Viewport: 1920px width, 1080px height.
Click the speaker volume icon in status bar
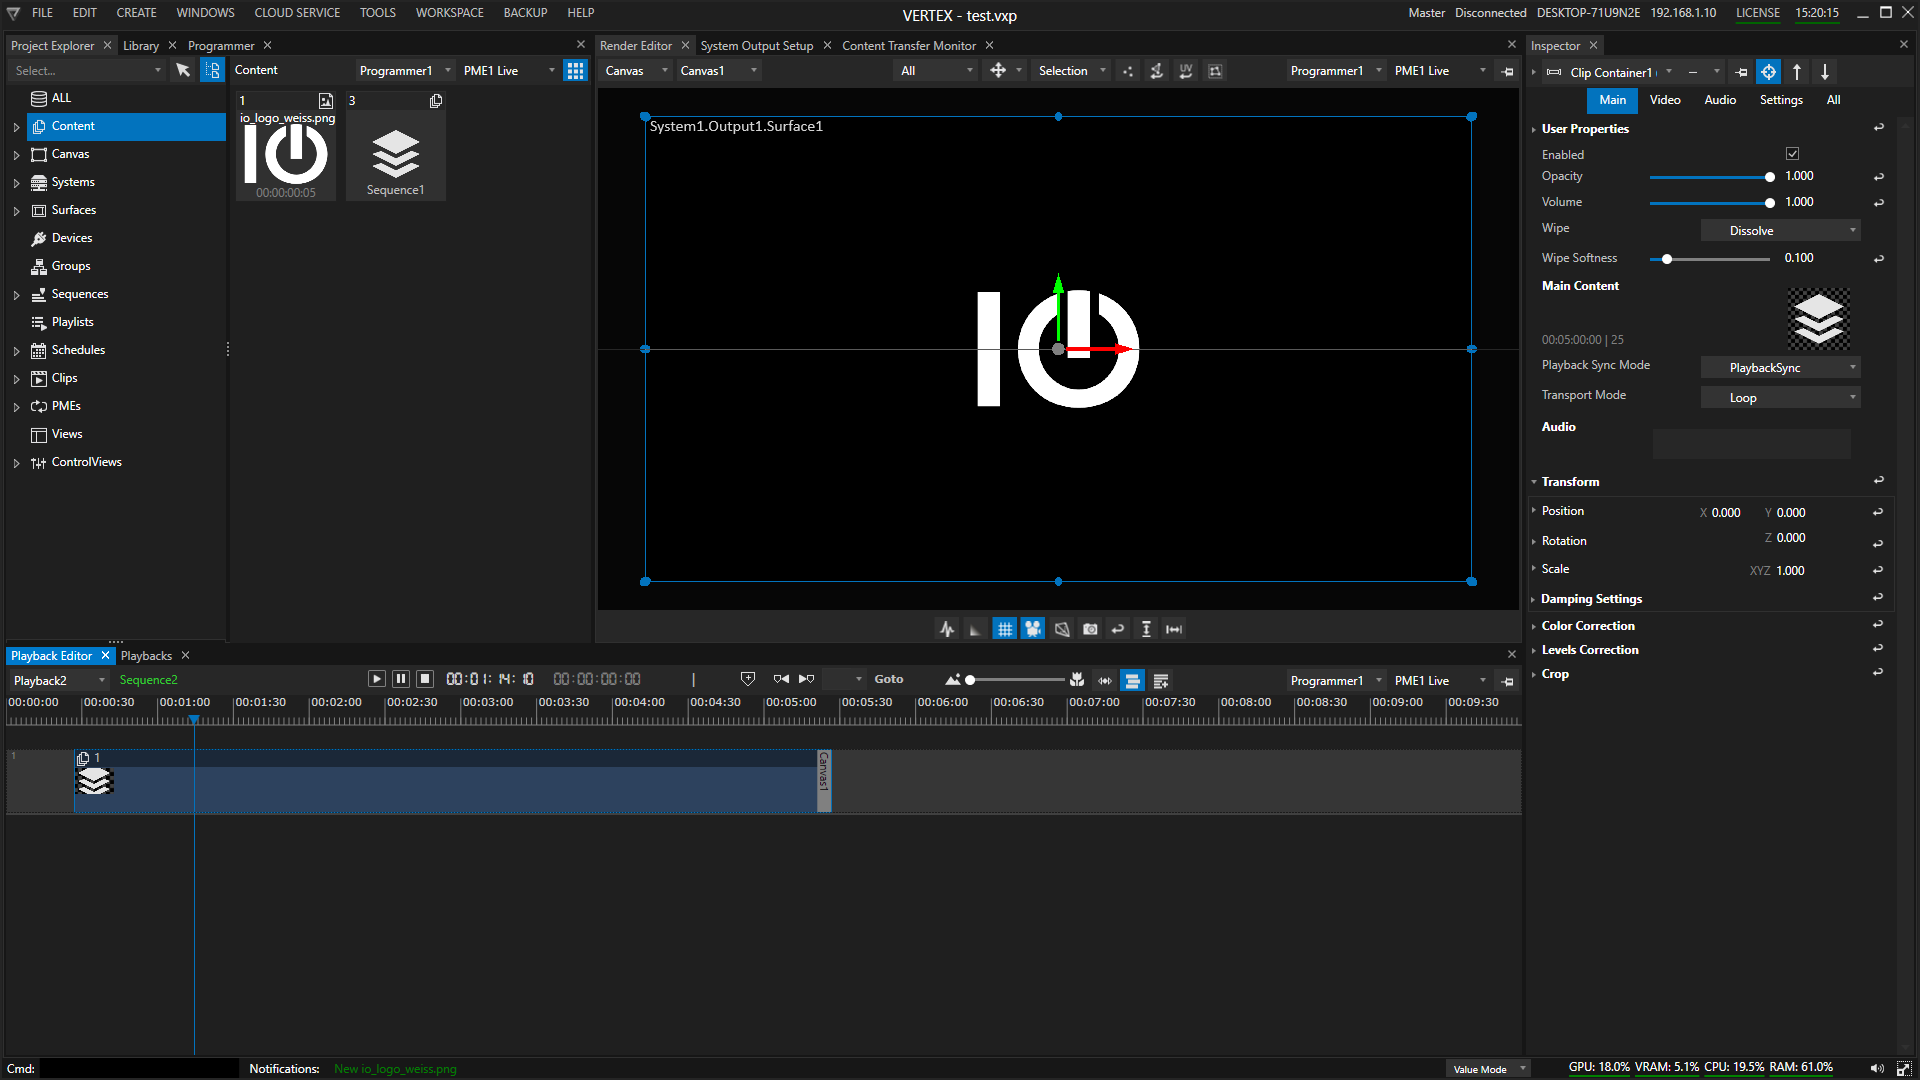click(1876, 1068)
